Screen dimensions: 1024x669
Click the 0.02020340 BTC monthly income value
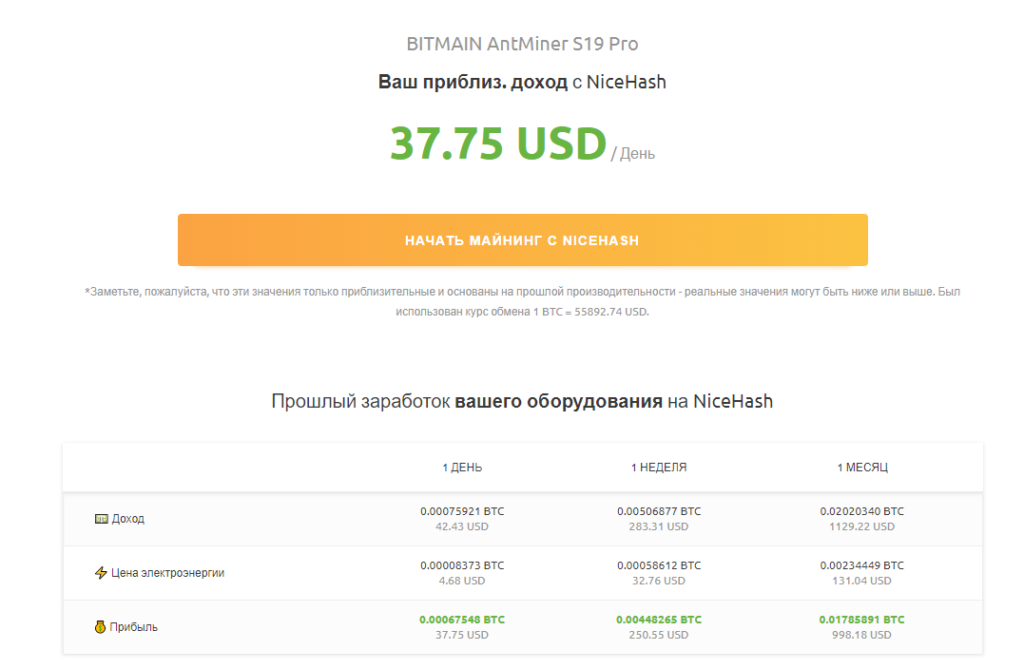[862, 511]
